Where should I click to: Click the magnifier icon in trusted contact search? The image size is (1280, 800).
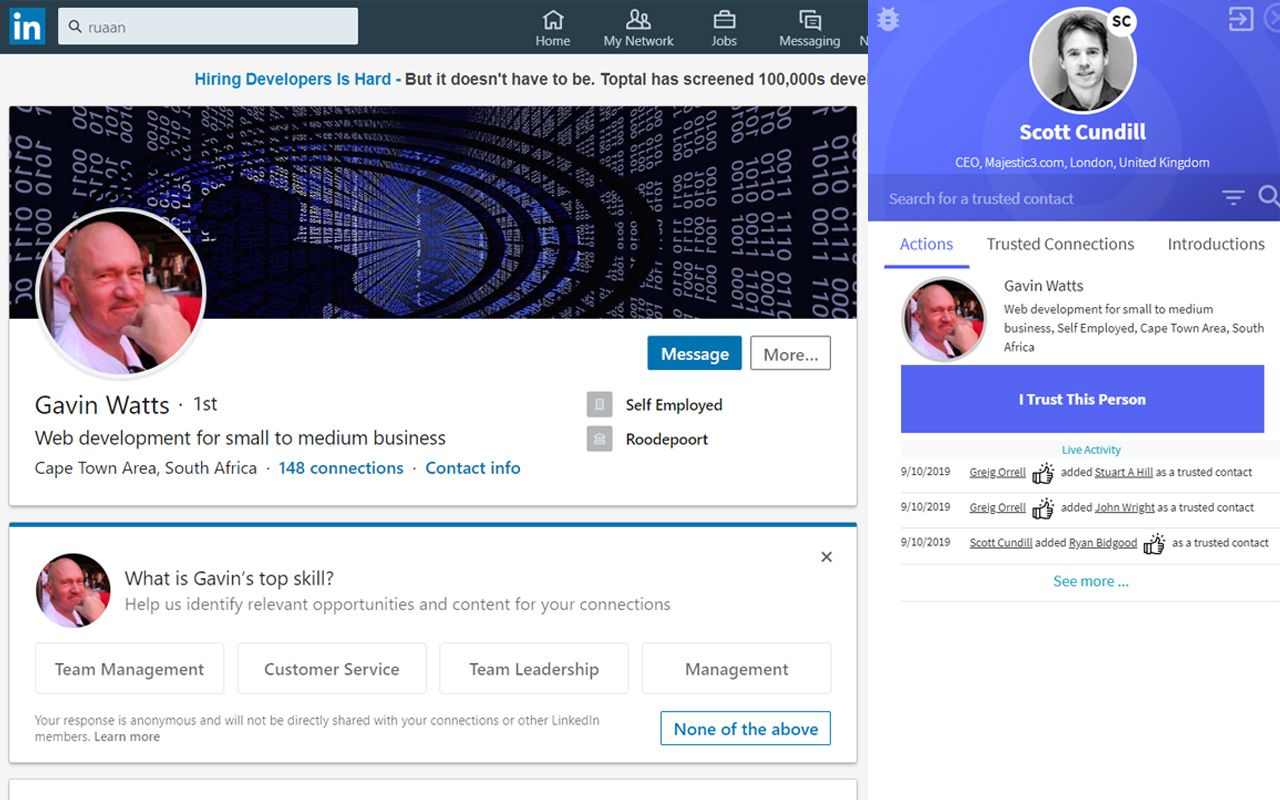[x=1268, y=197]
